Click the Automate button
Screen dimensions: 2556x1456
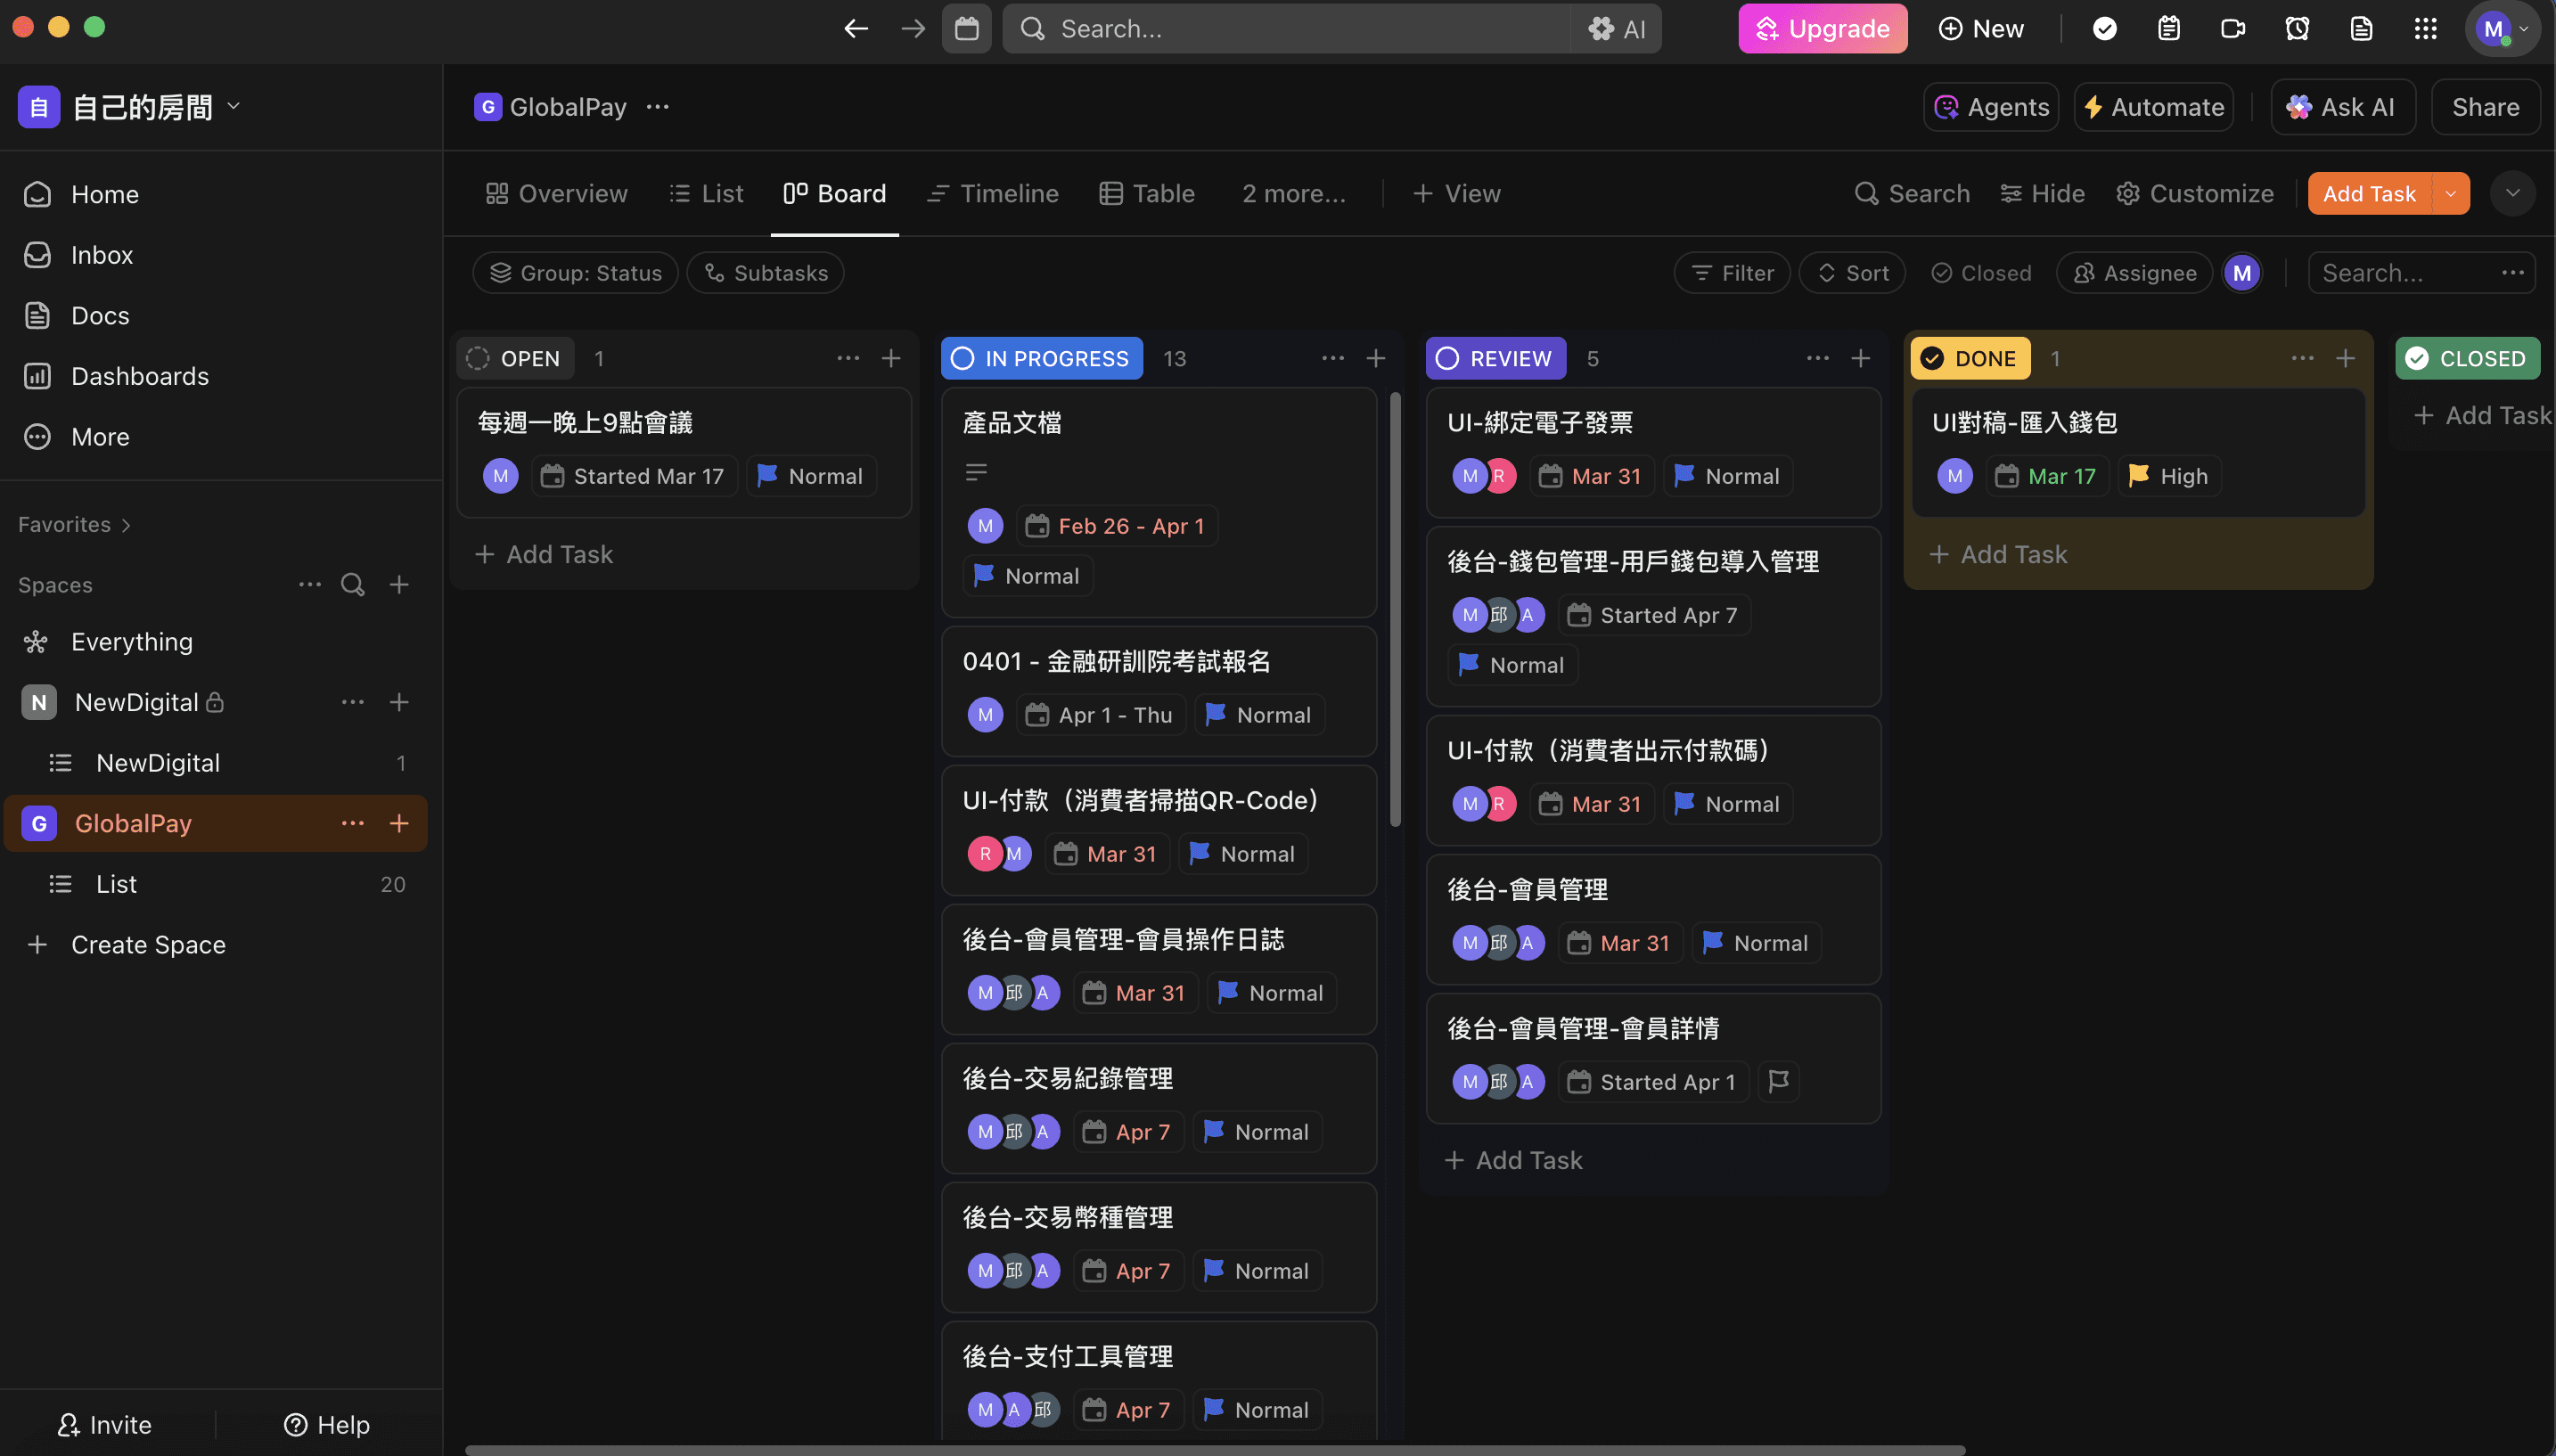2153,107
